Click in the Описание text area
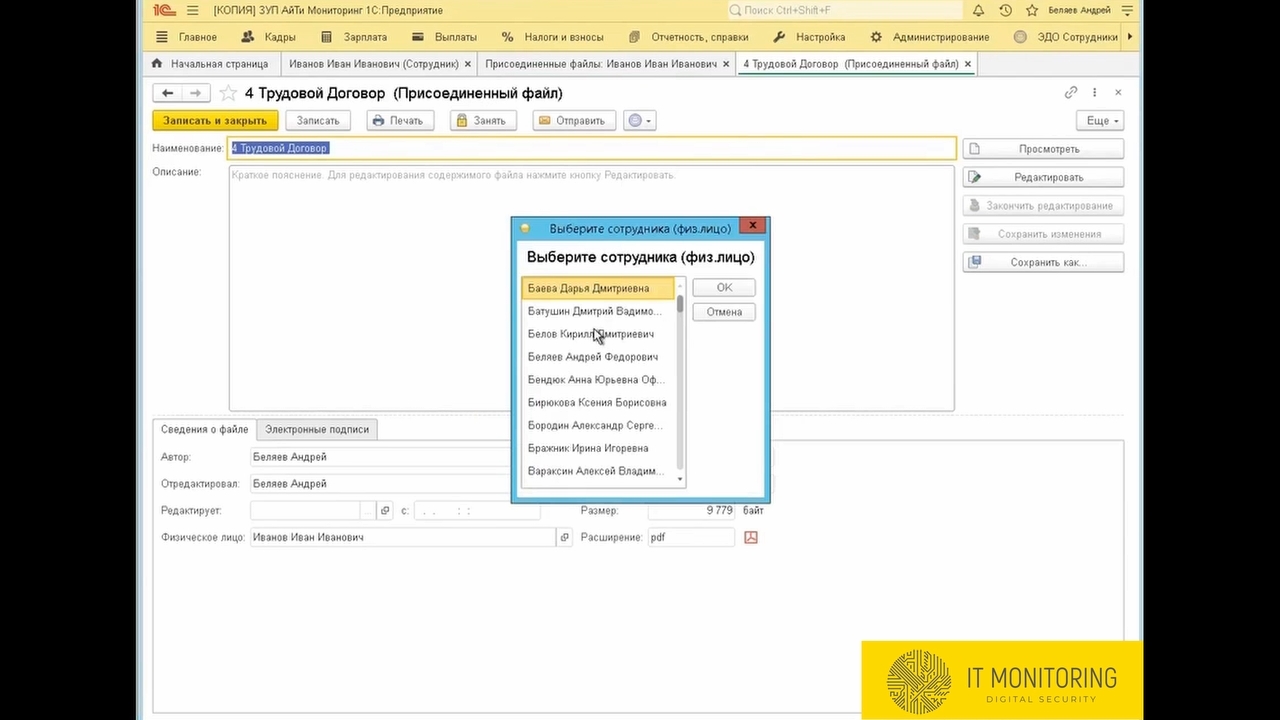This screenshot has height=720, width=1280. point(592,288)
